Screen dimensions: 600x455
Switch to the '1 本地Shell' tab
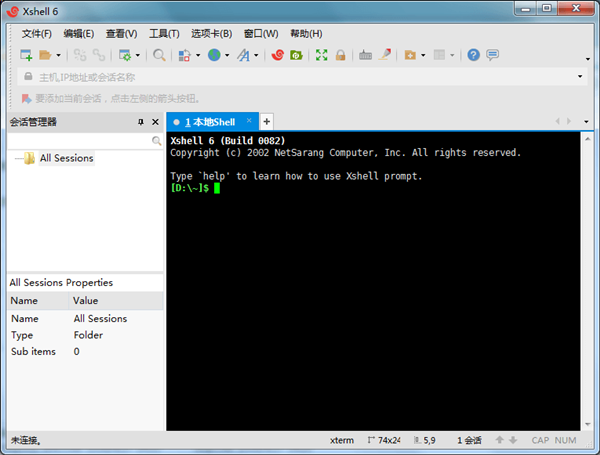pos(209,121)
